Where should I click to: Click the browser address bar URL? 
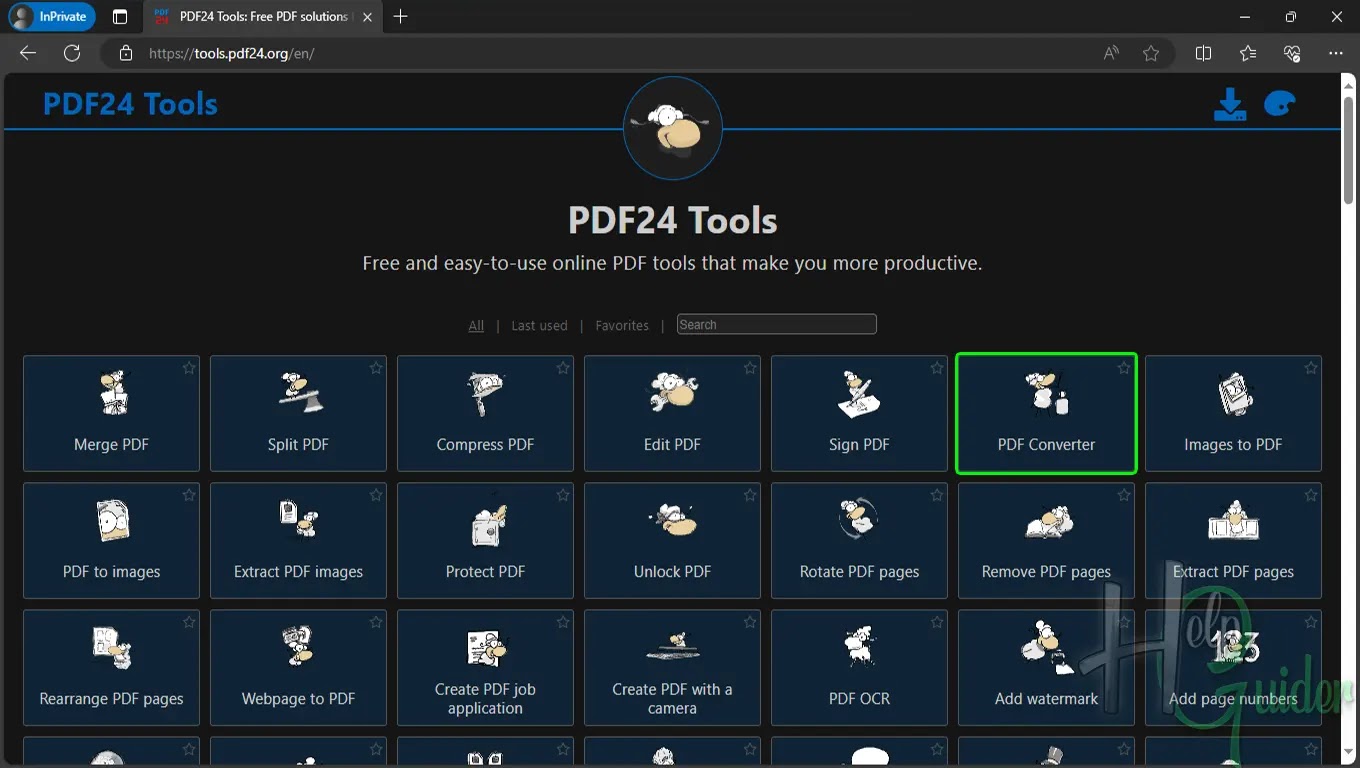(x=232, y=53)
